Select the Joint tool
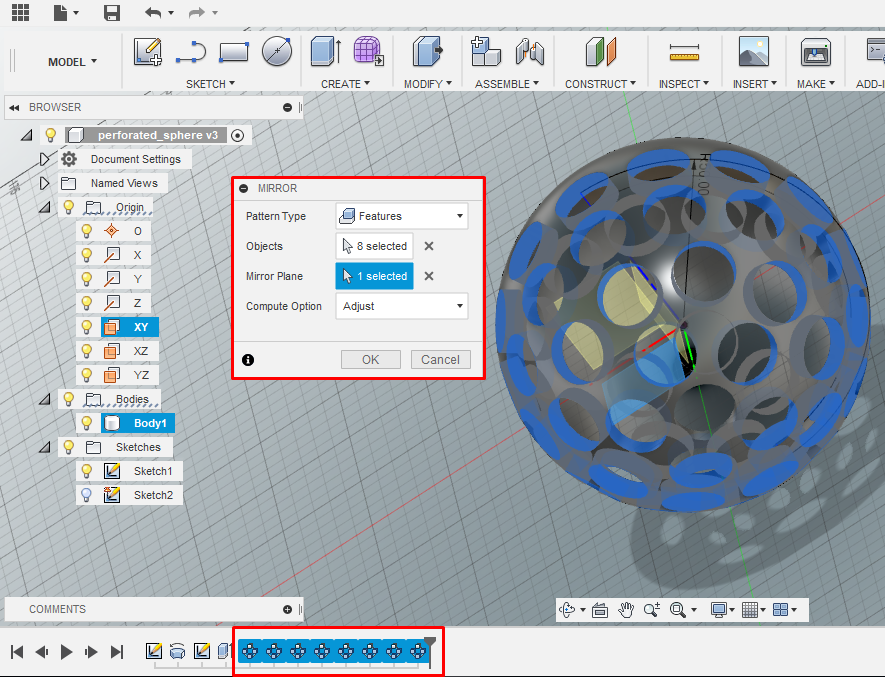Viewport: 885px width, 677px height. [529, 51]
